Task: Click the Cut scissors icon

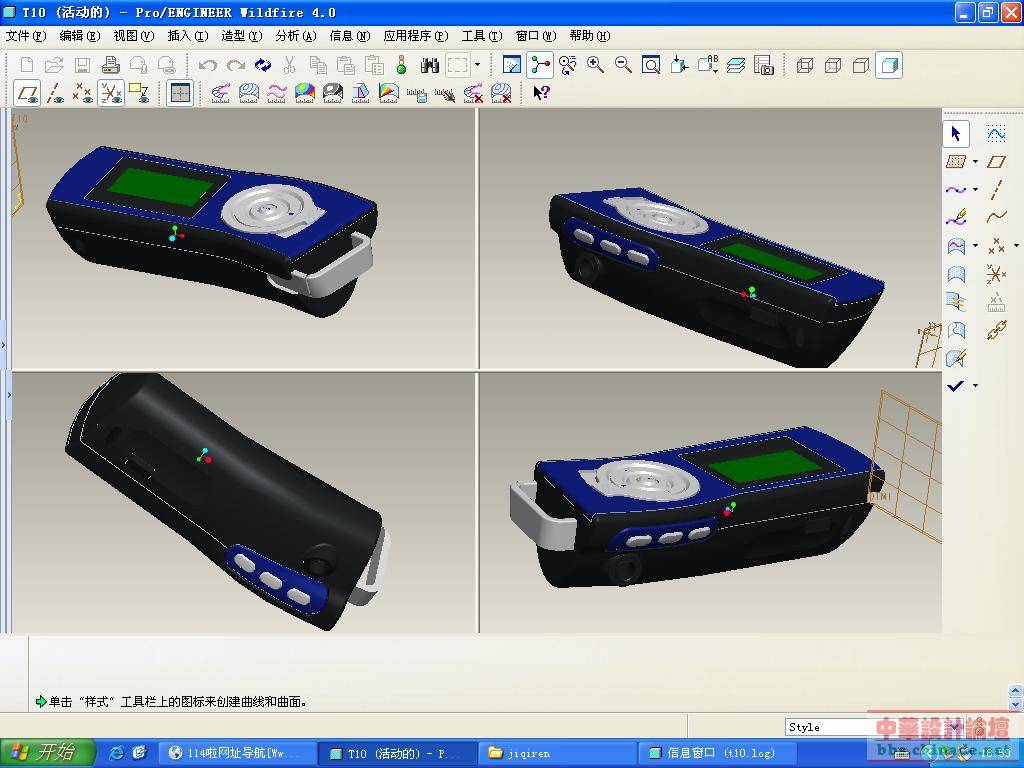Action: tap(290, 65)
